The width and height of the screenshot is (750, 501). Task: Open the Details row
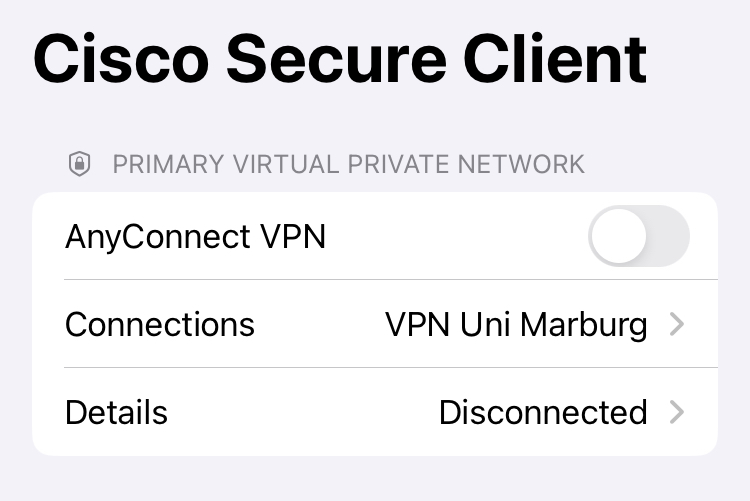[x=375, y=412]
